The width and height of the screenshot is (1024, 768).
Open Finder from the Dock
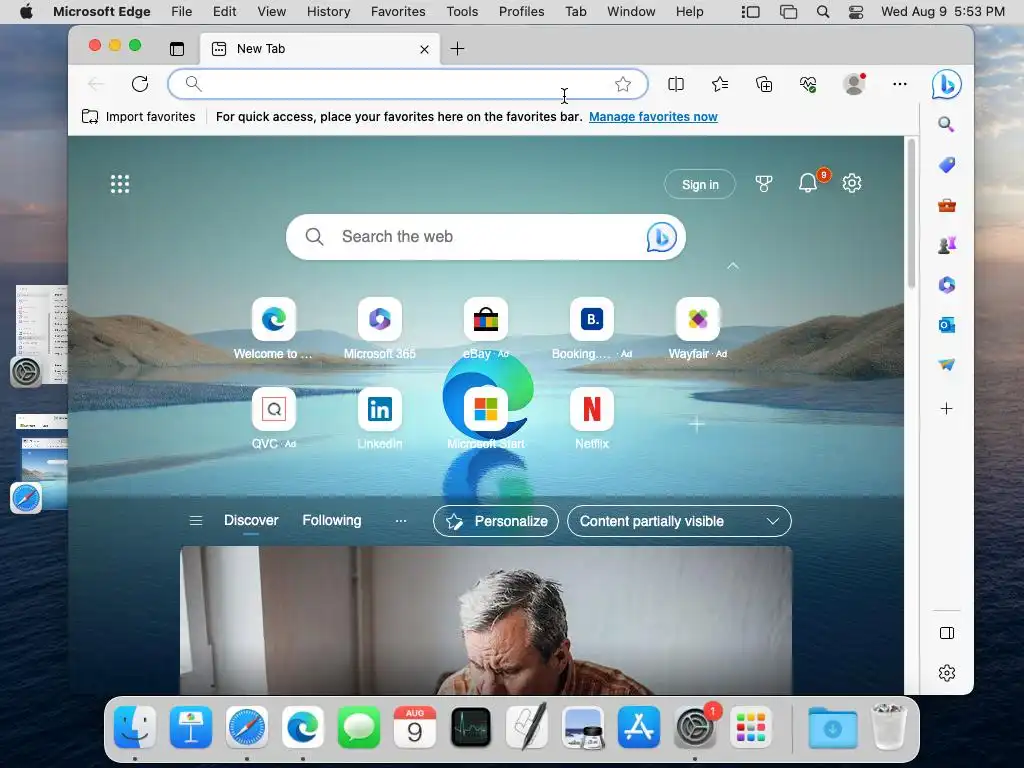point(135,728)
